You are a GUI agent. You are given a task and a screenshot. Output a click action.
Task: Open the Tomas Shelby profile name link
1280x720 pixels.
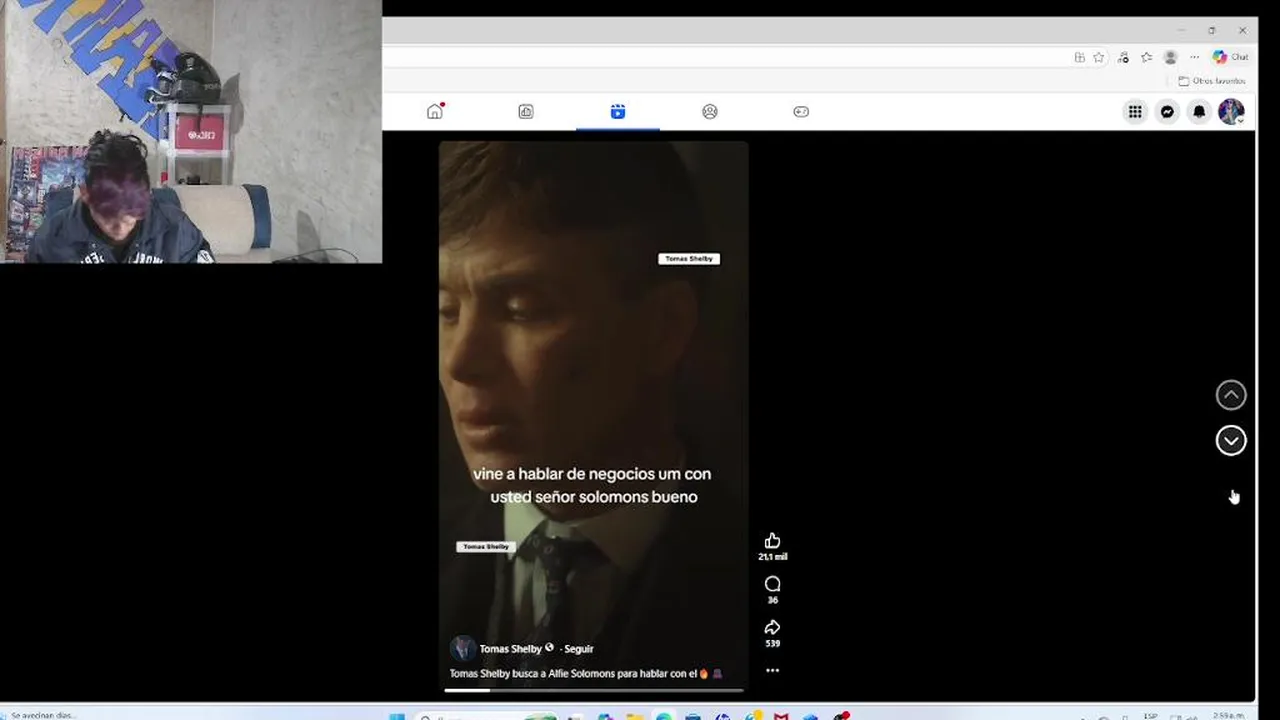click(x=511, y=649)
